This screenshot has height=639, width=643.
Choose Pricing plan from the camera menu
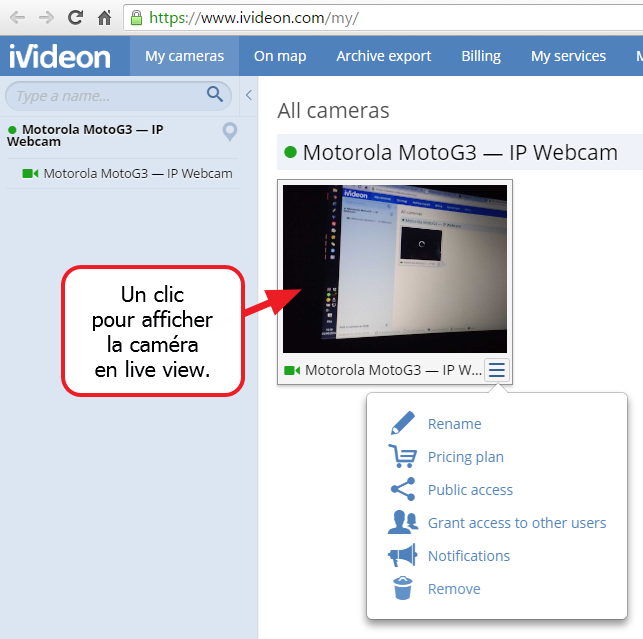[465, 457]
